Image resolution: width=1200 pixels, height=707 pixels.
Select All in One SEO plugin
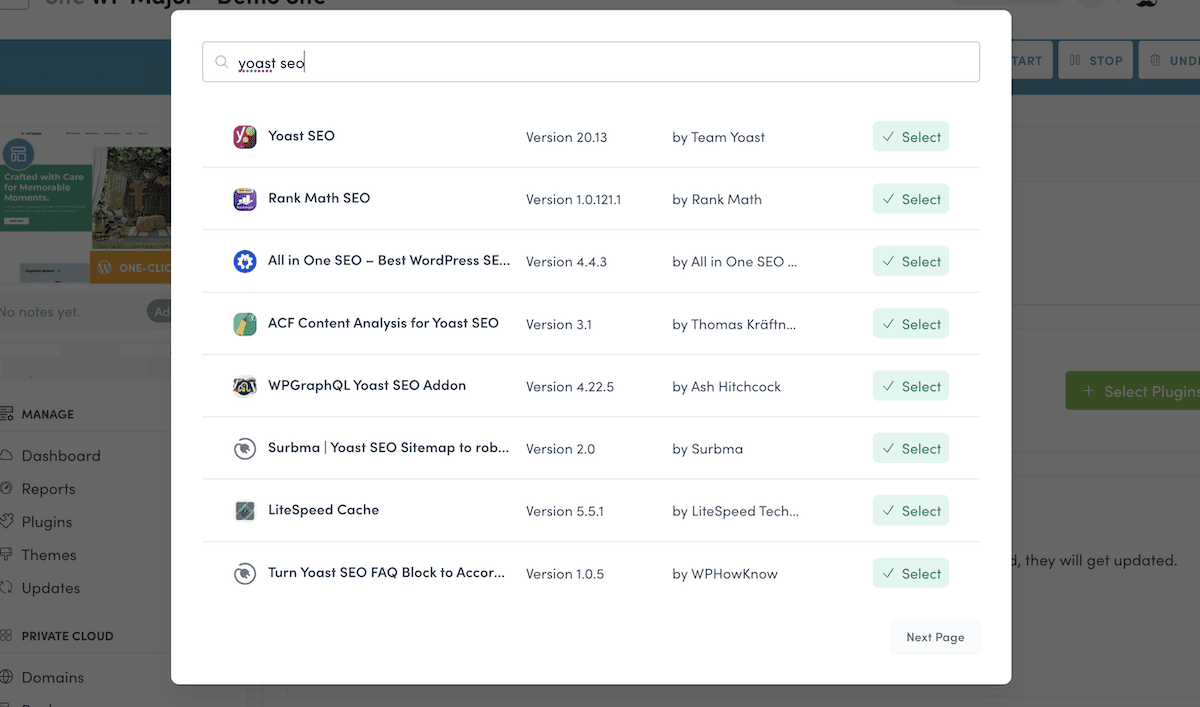point(910,261)
